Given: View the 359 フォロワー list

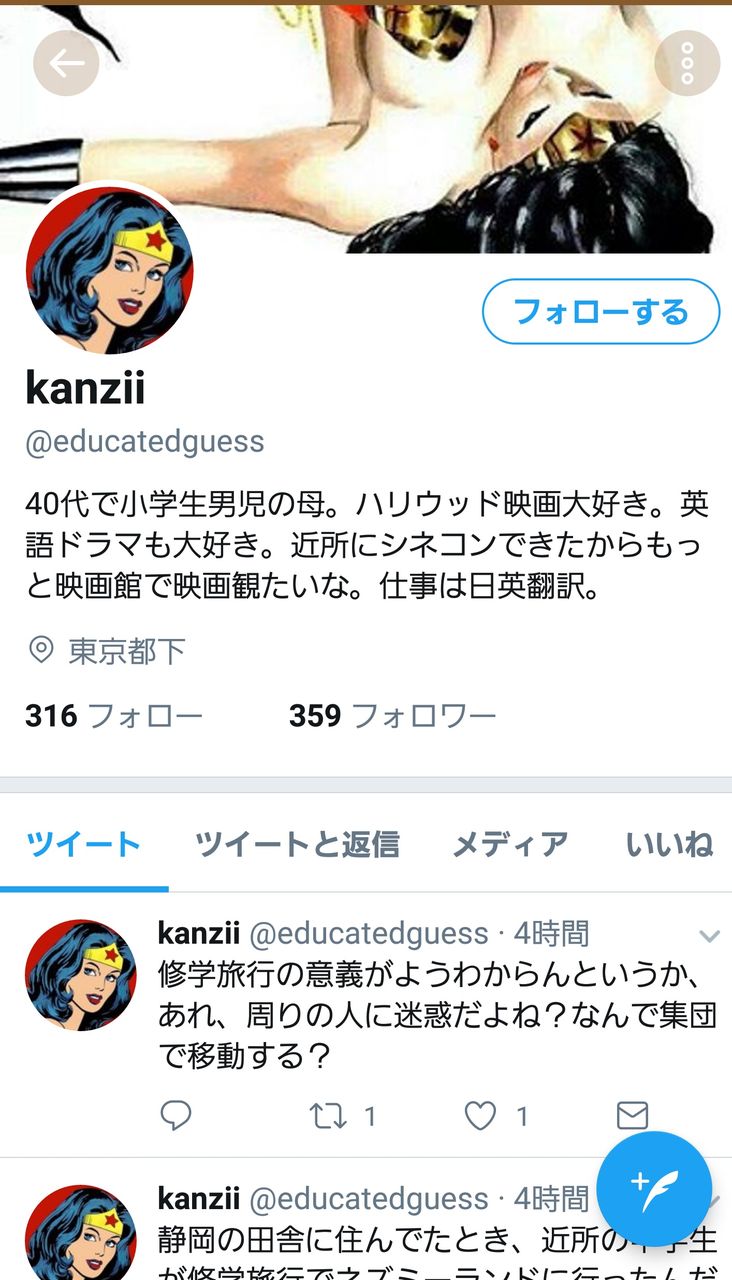Looking at the screenshot, I should [393, 716].
